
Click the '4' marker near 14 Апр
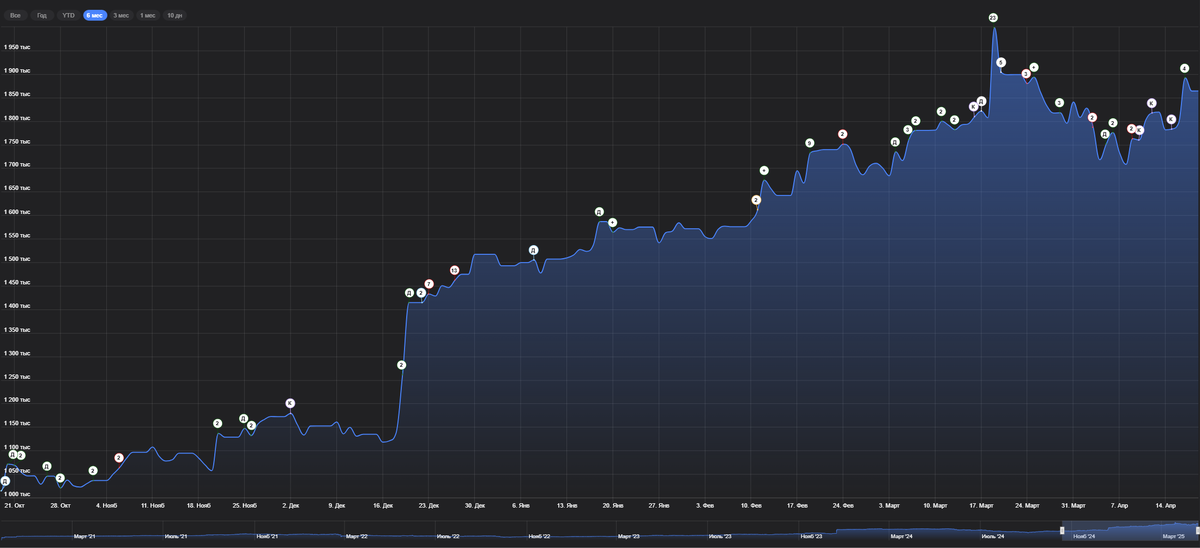(x=1185, y=68)
